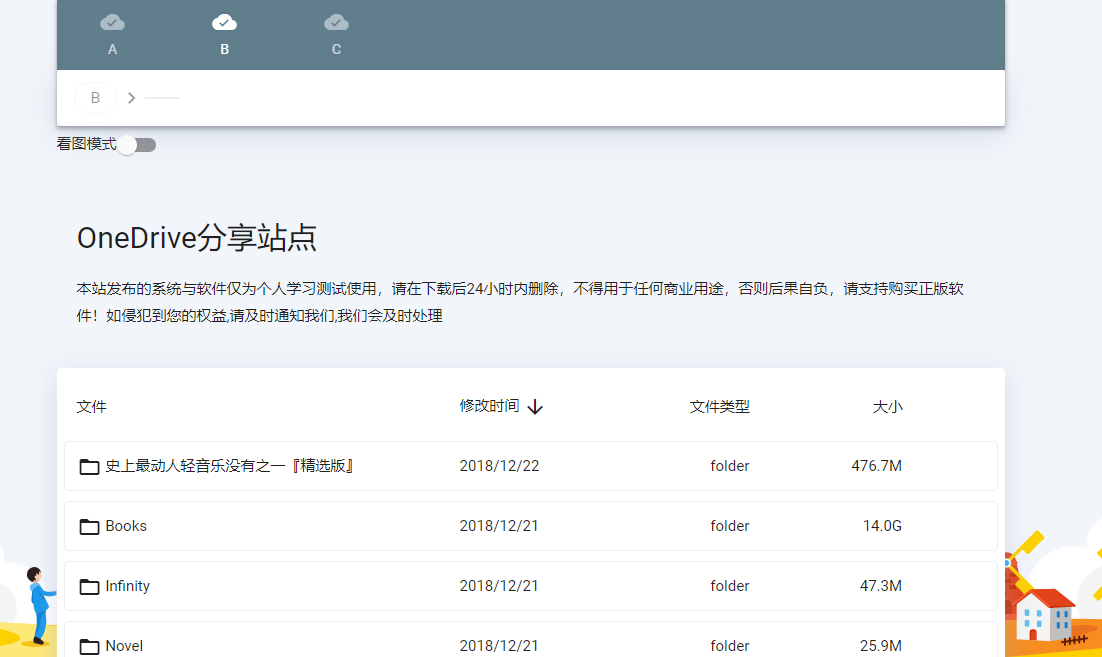
Task: Switch to drive tab C
Action: pyautogui.click(x=336, y=34)
